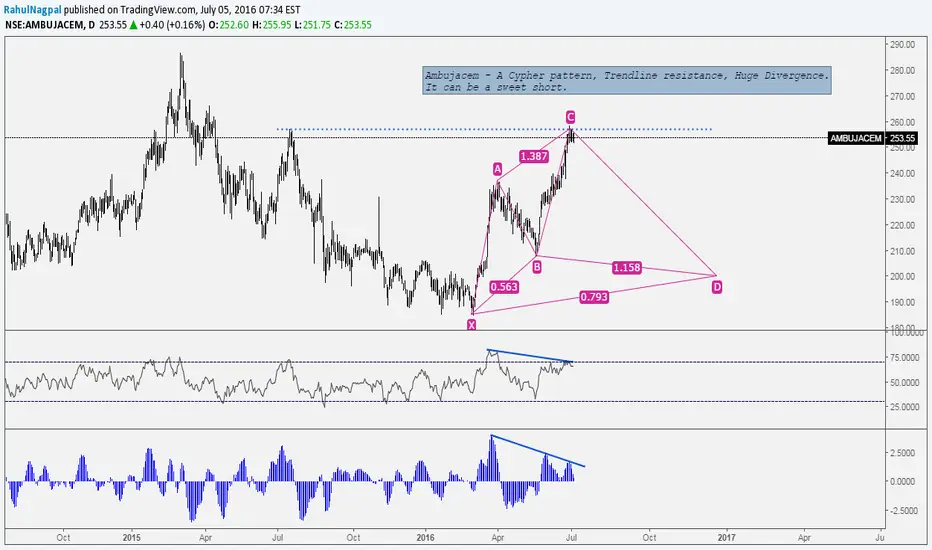
Task: Select the blue Cypher pattern note box
Action: click(x=626, y=81)
